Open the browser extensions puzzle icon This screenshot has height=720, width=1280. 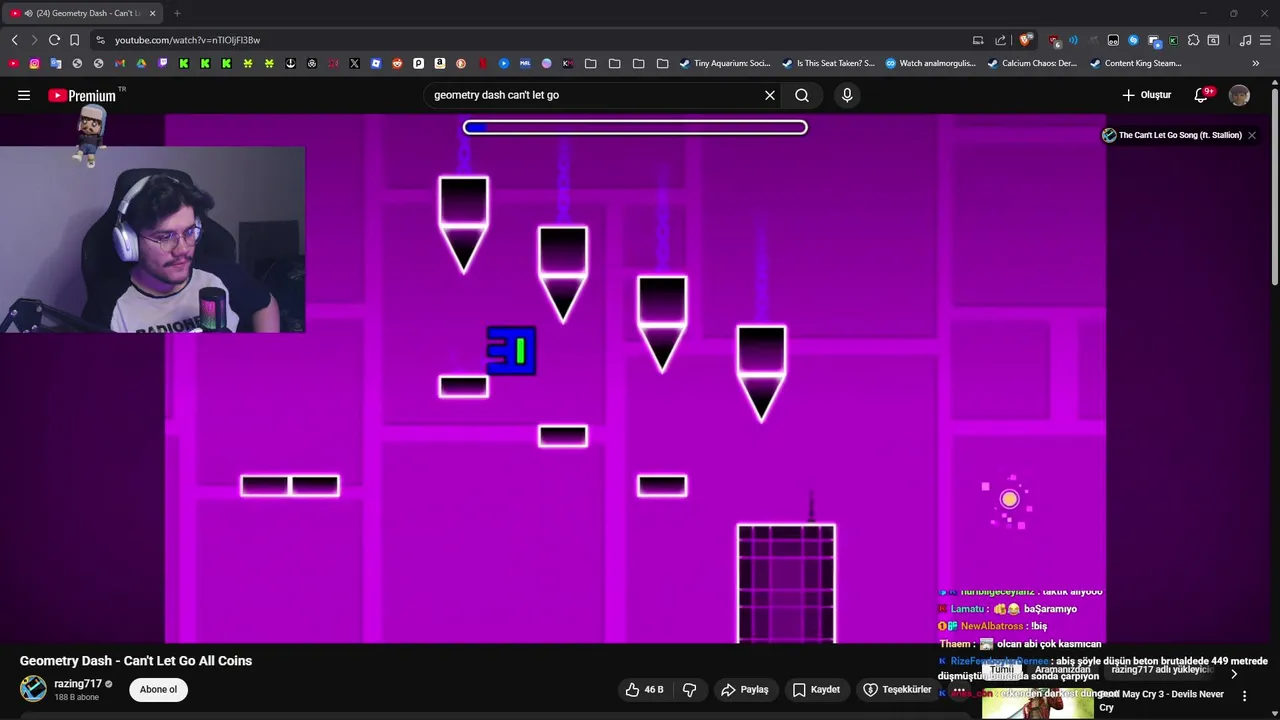[x=1193, y=40]
